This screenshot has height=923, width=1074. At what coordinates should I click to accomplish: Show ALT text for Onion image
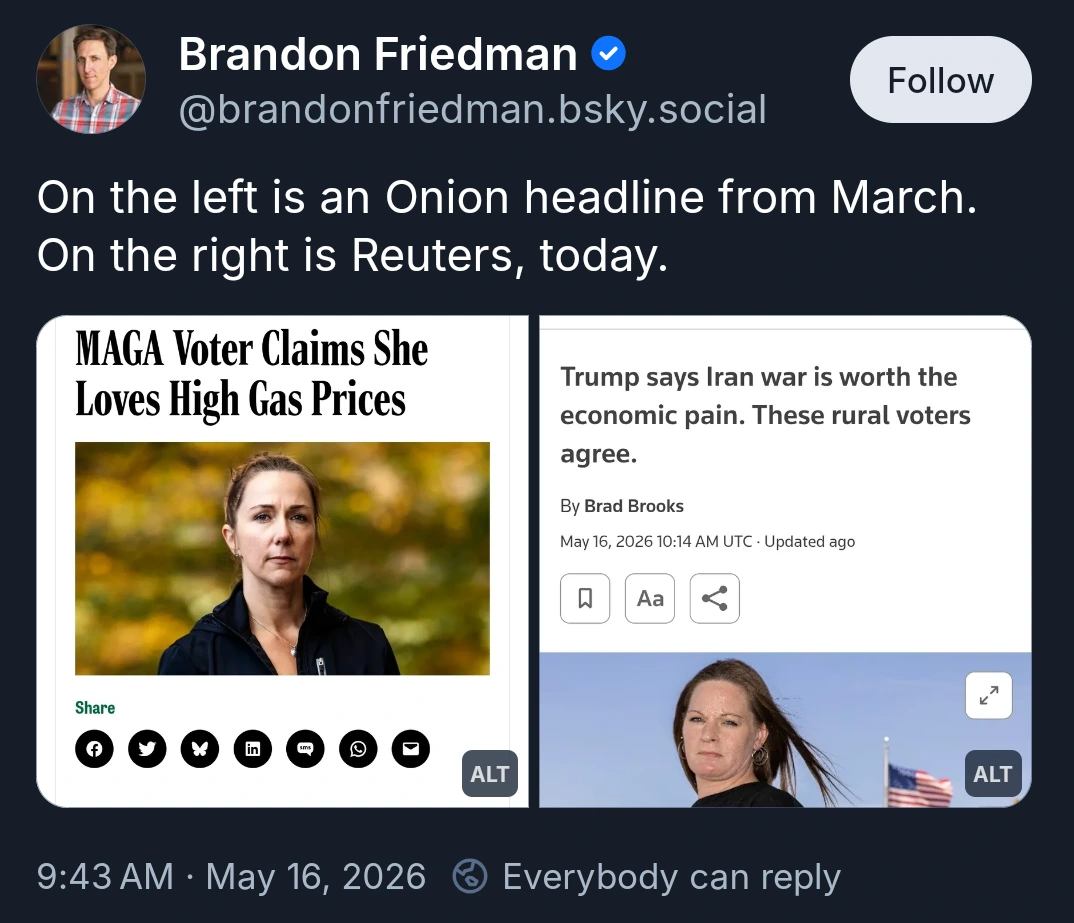click(490, 774)
